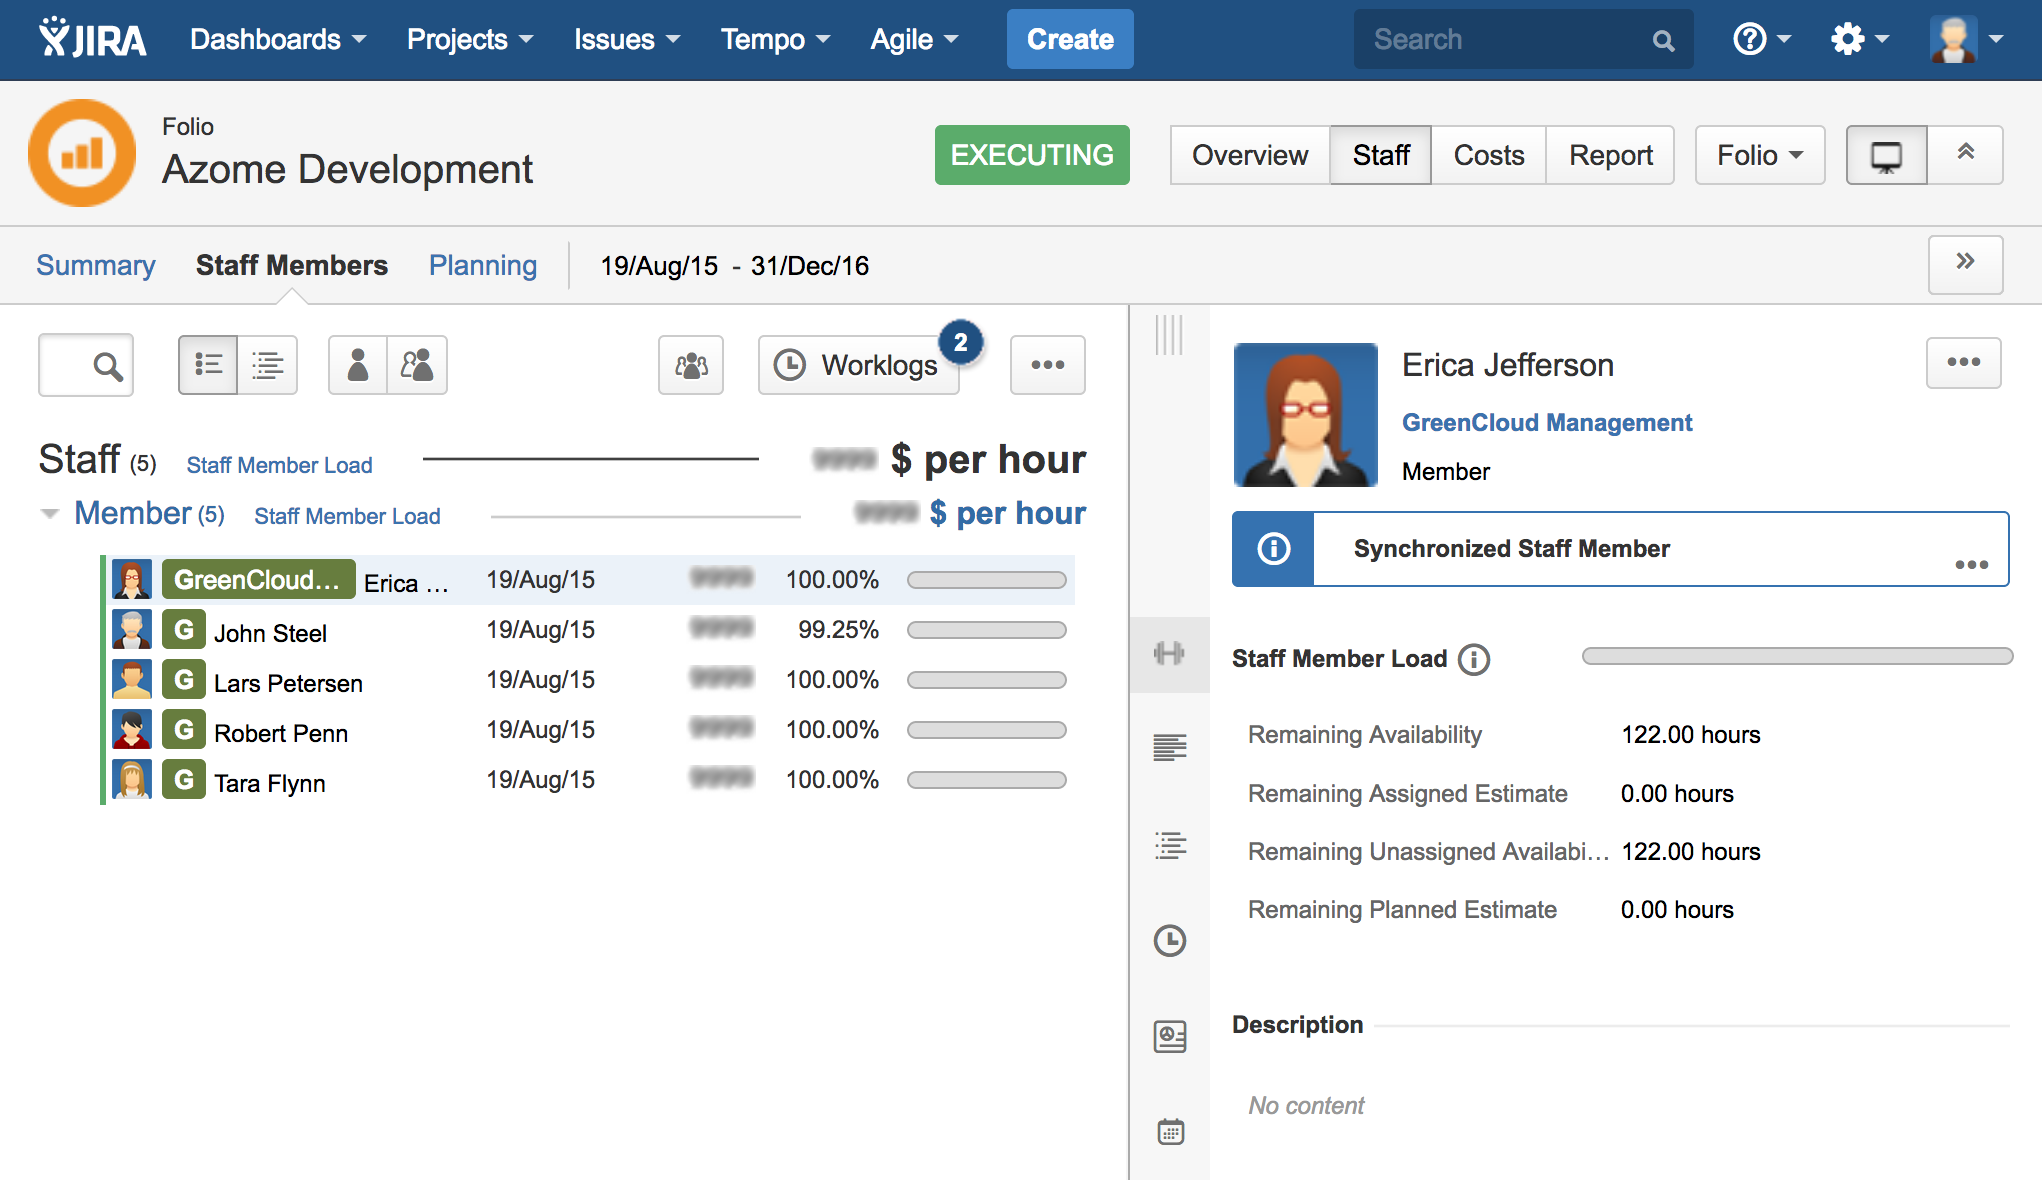The width and height of the screenshot is (2042, 1180).
Task: Switch to the Costs tab
Action: [1488, 156]
